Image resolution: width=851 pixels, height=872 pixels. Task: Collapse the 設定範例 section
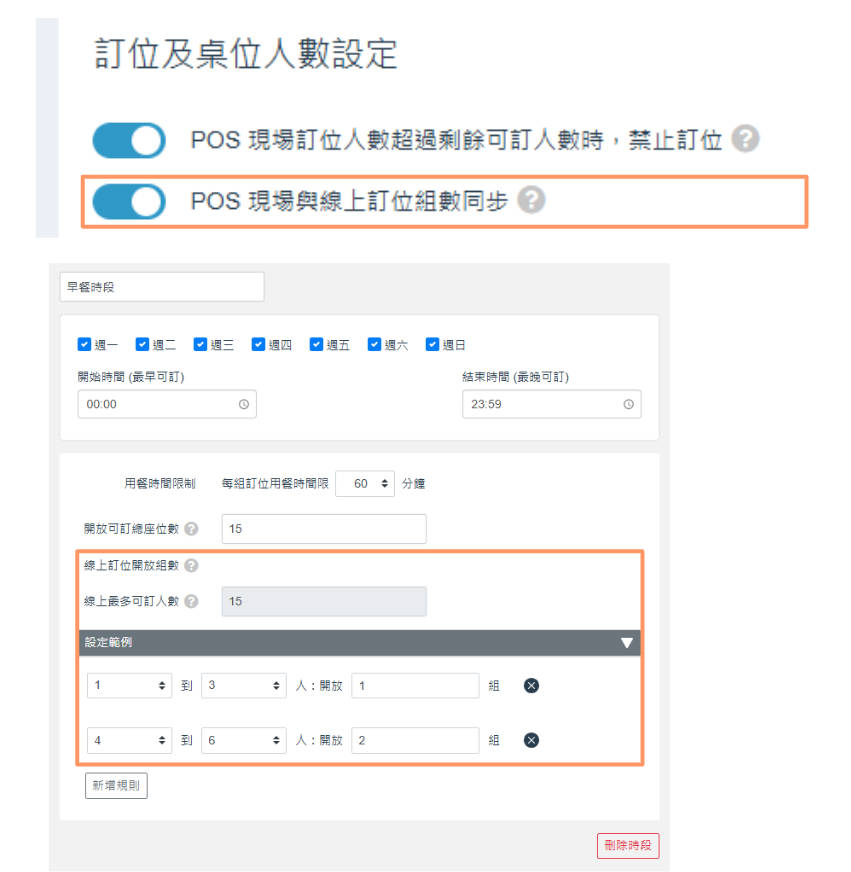(x=626, y=642)
